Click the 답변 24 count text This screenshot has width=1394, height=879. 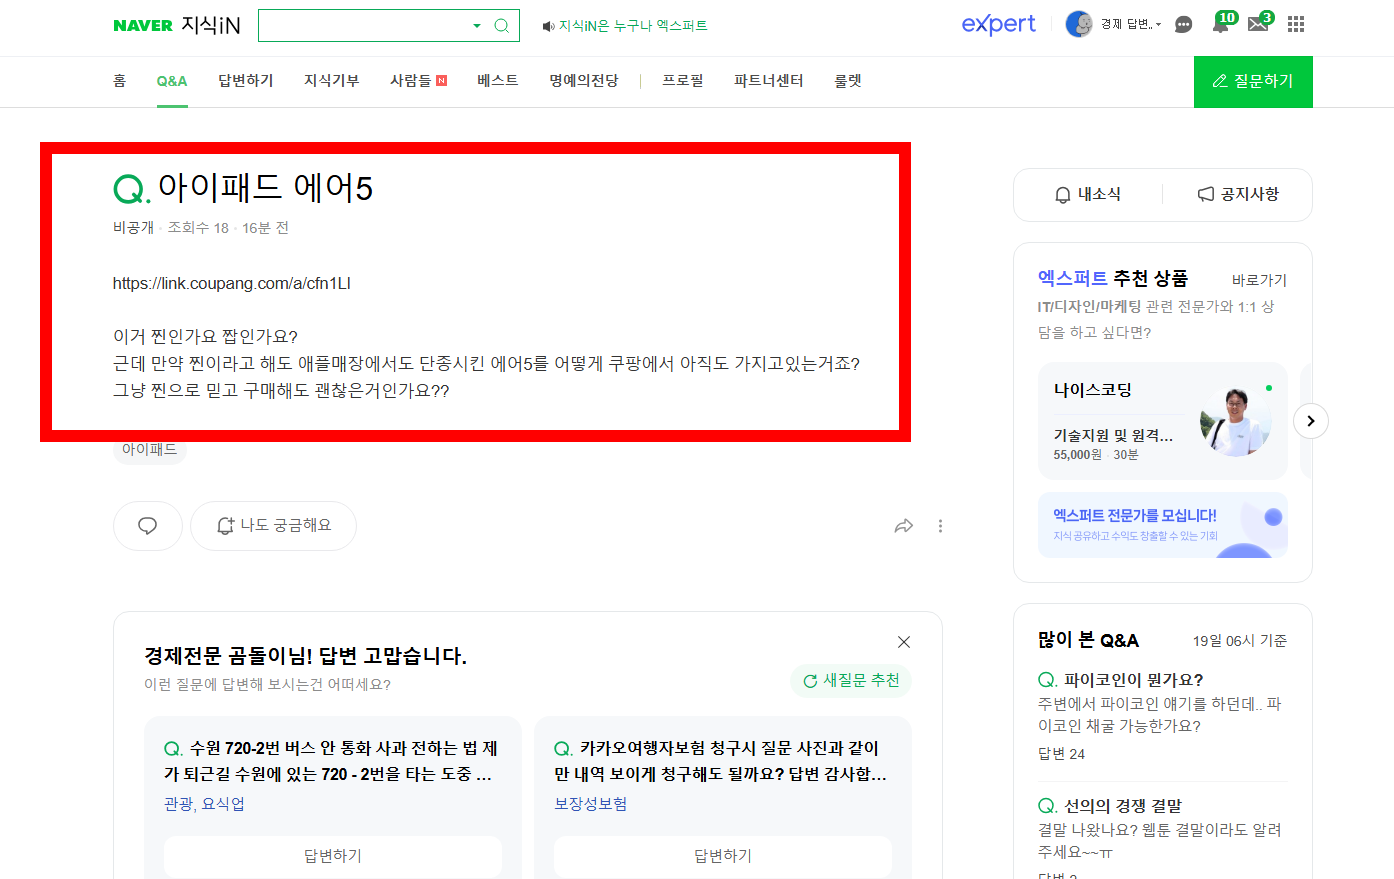1061,754
